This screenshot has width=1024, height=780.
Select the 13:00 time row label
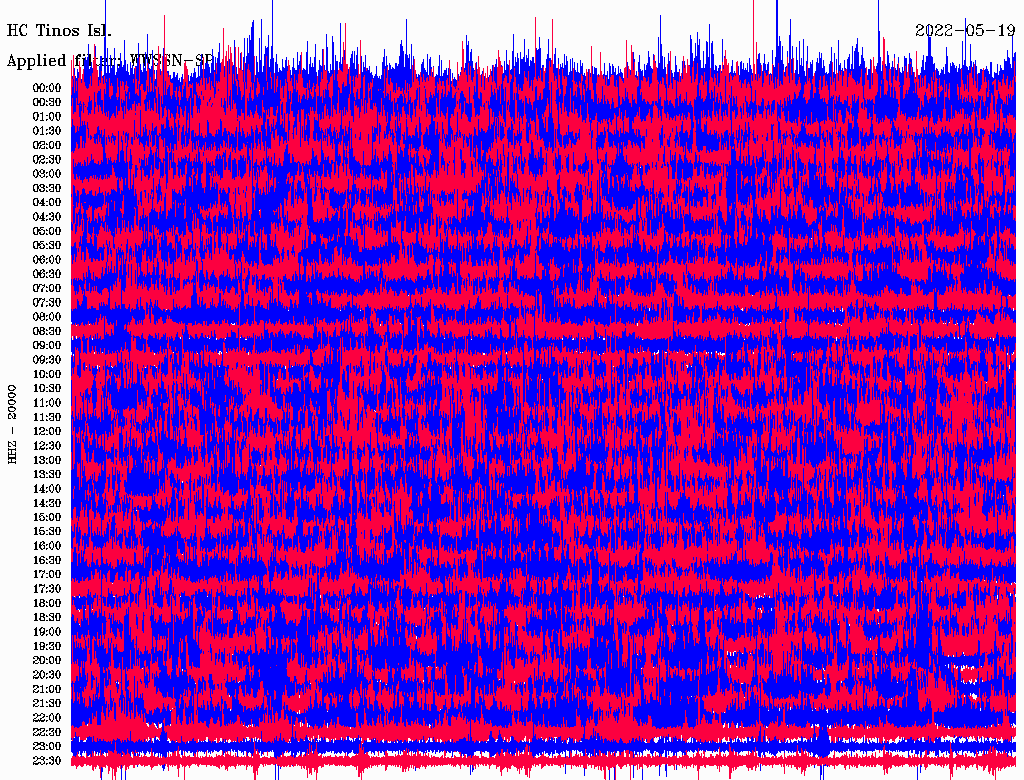click(47, 460)
